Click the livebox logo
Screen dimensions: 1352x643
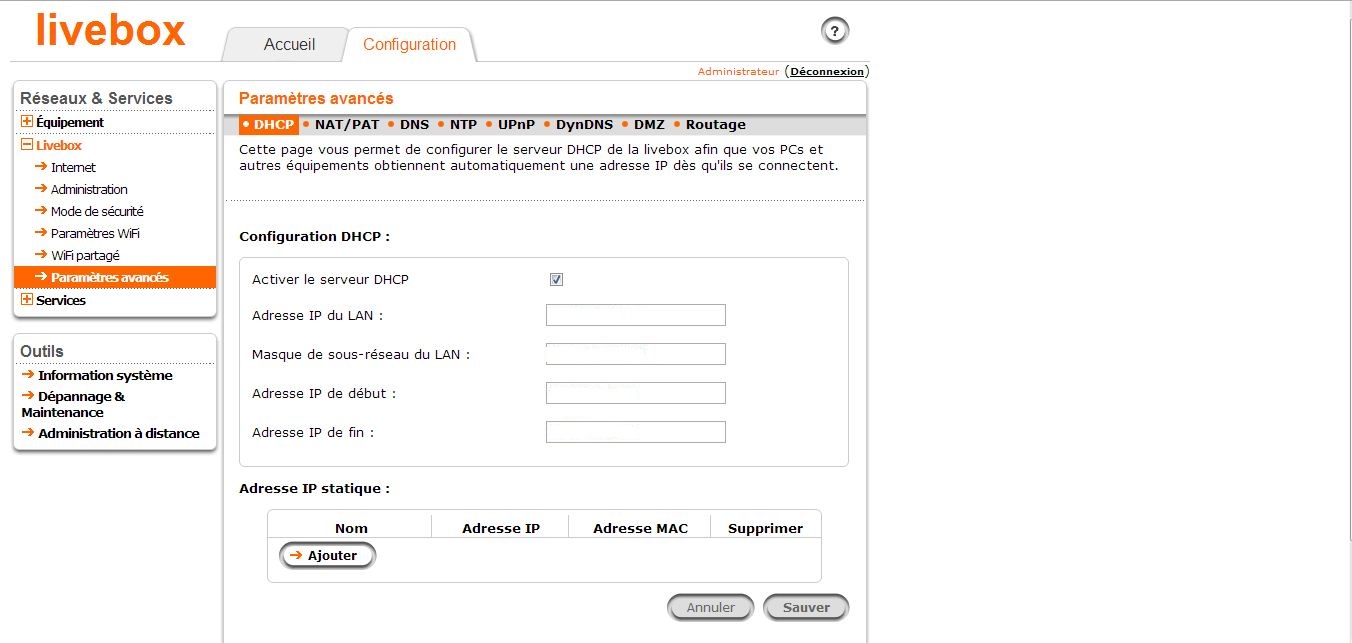pyautogui.click(x=111, y=29)
